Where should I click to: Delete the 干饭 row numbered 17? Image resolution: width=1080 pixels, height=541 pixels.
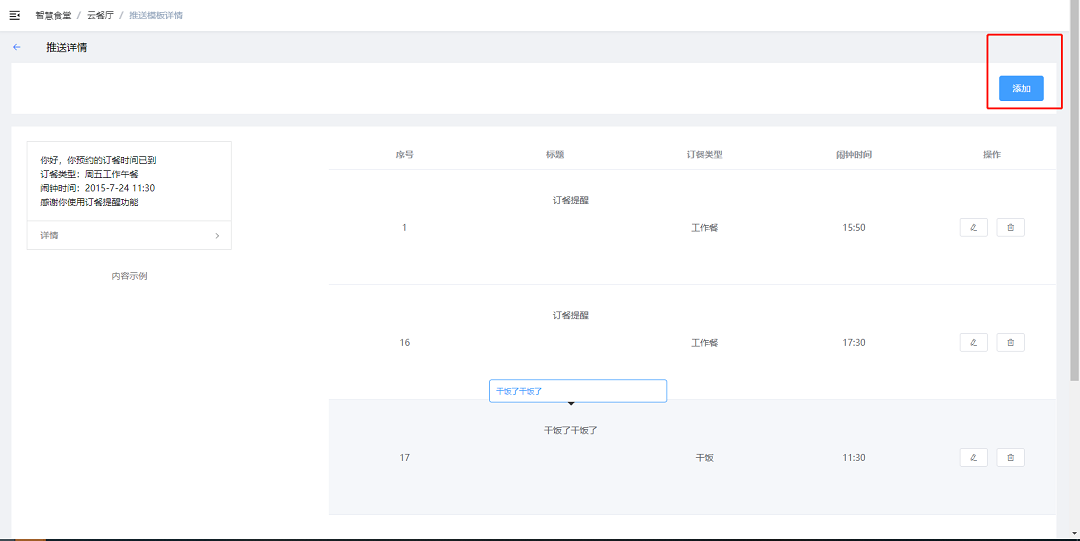pyautogui.click(x=1010, y=458)
